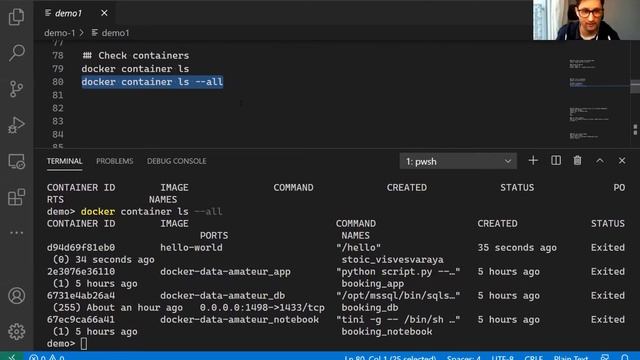Click booking_db container name

coord(370,308)
